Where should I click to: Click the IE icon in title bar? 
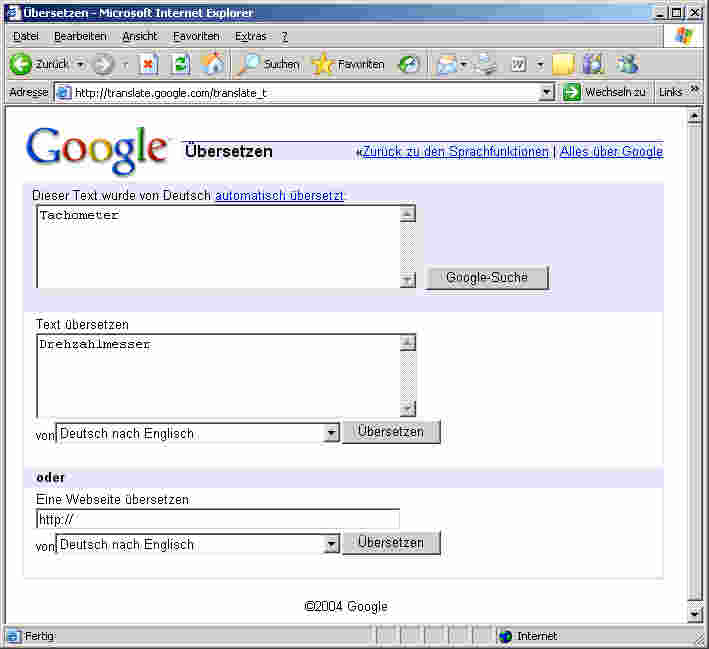[x=14, y=13]
